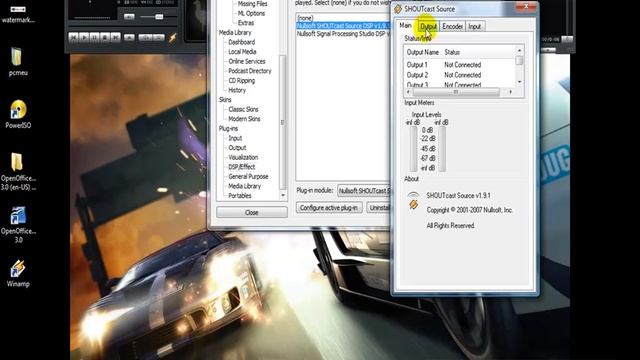Switch to the Encoder tab
Viewport: 640px width, 360px height.
pyautogui.click(x=452, y=26)
